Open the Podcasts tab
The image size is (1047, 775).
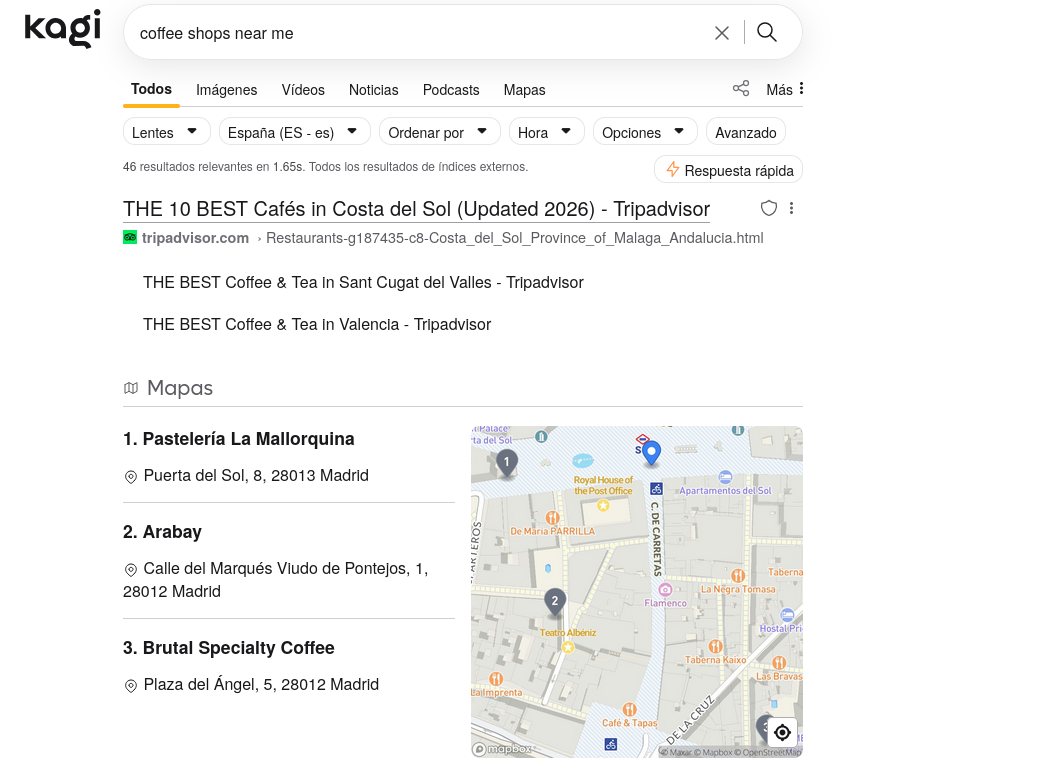[x=451, y=90]
